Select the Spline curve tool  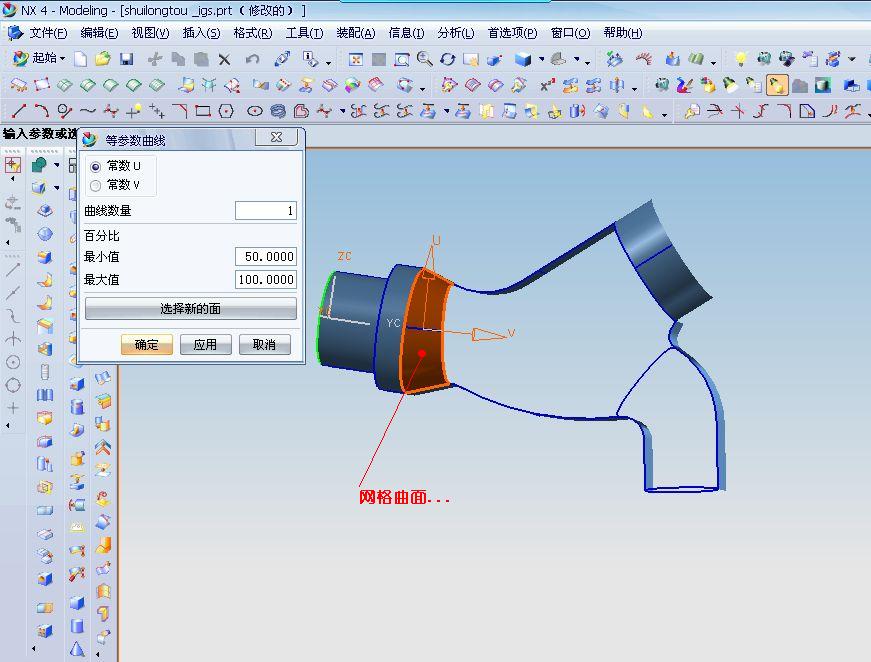88,111
